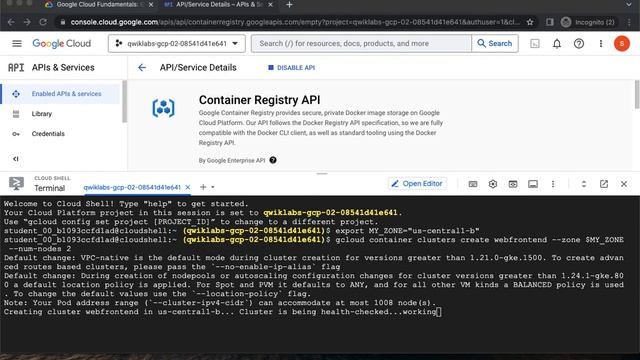Click the blue Search button
Viewport: 640px width, 360px height.
coord(495,43)
